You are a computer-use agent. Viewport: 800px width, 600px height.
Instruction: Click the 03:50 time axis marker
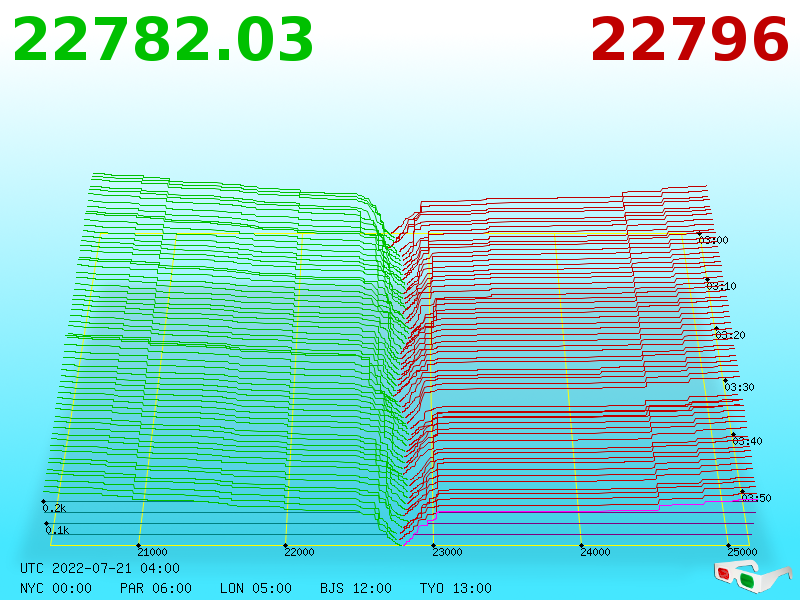[x=757, y=498]
